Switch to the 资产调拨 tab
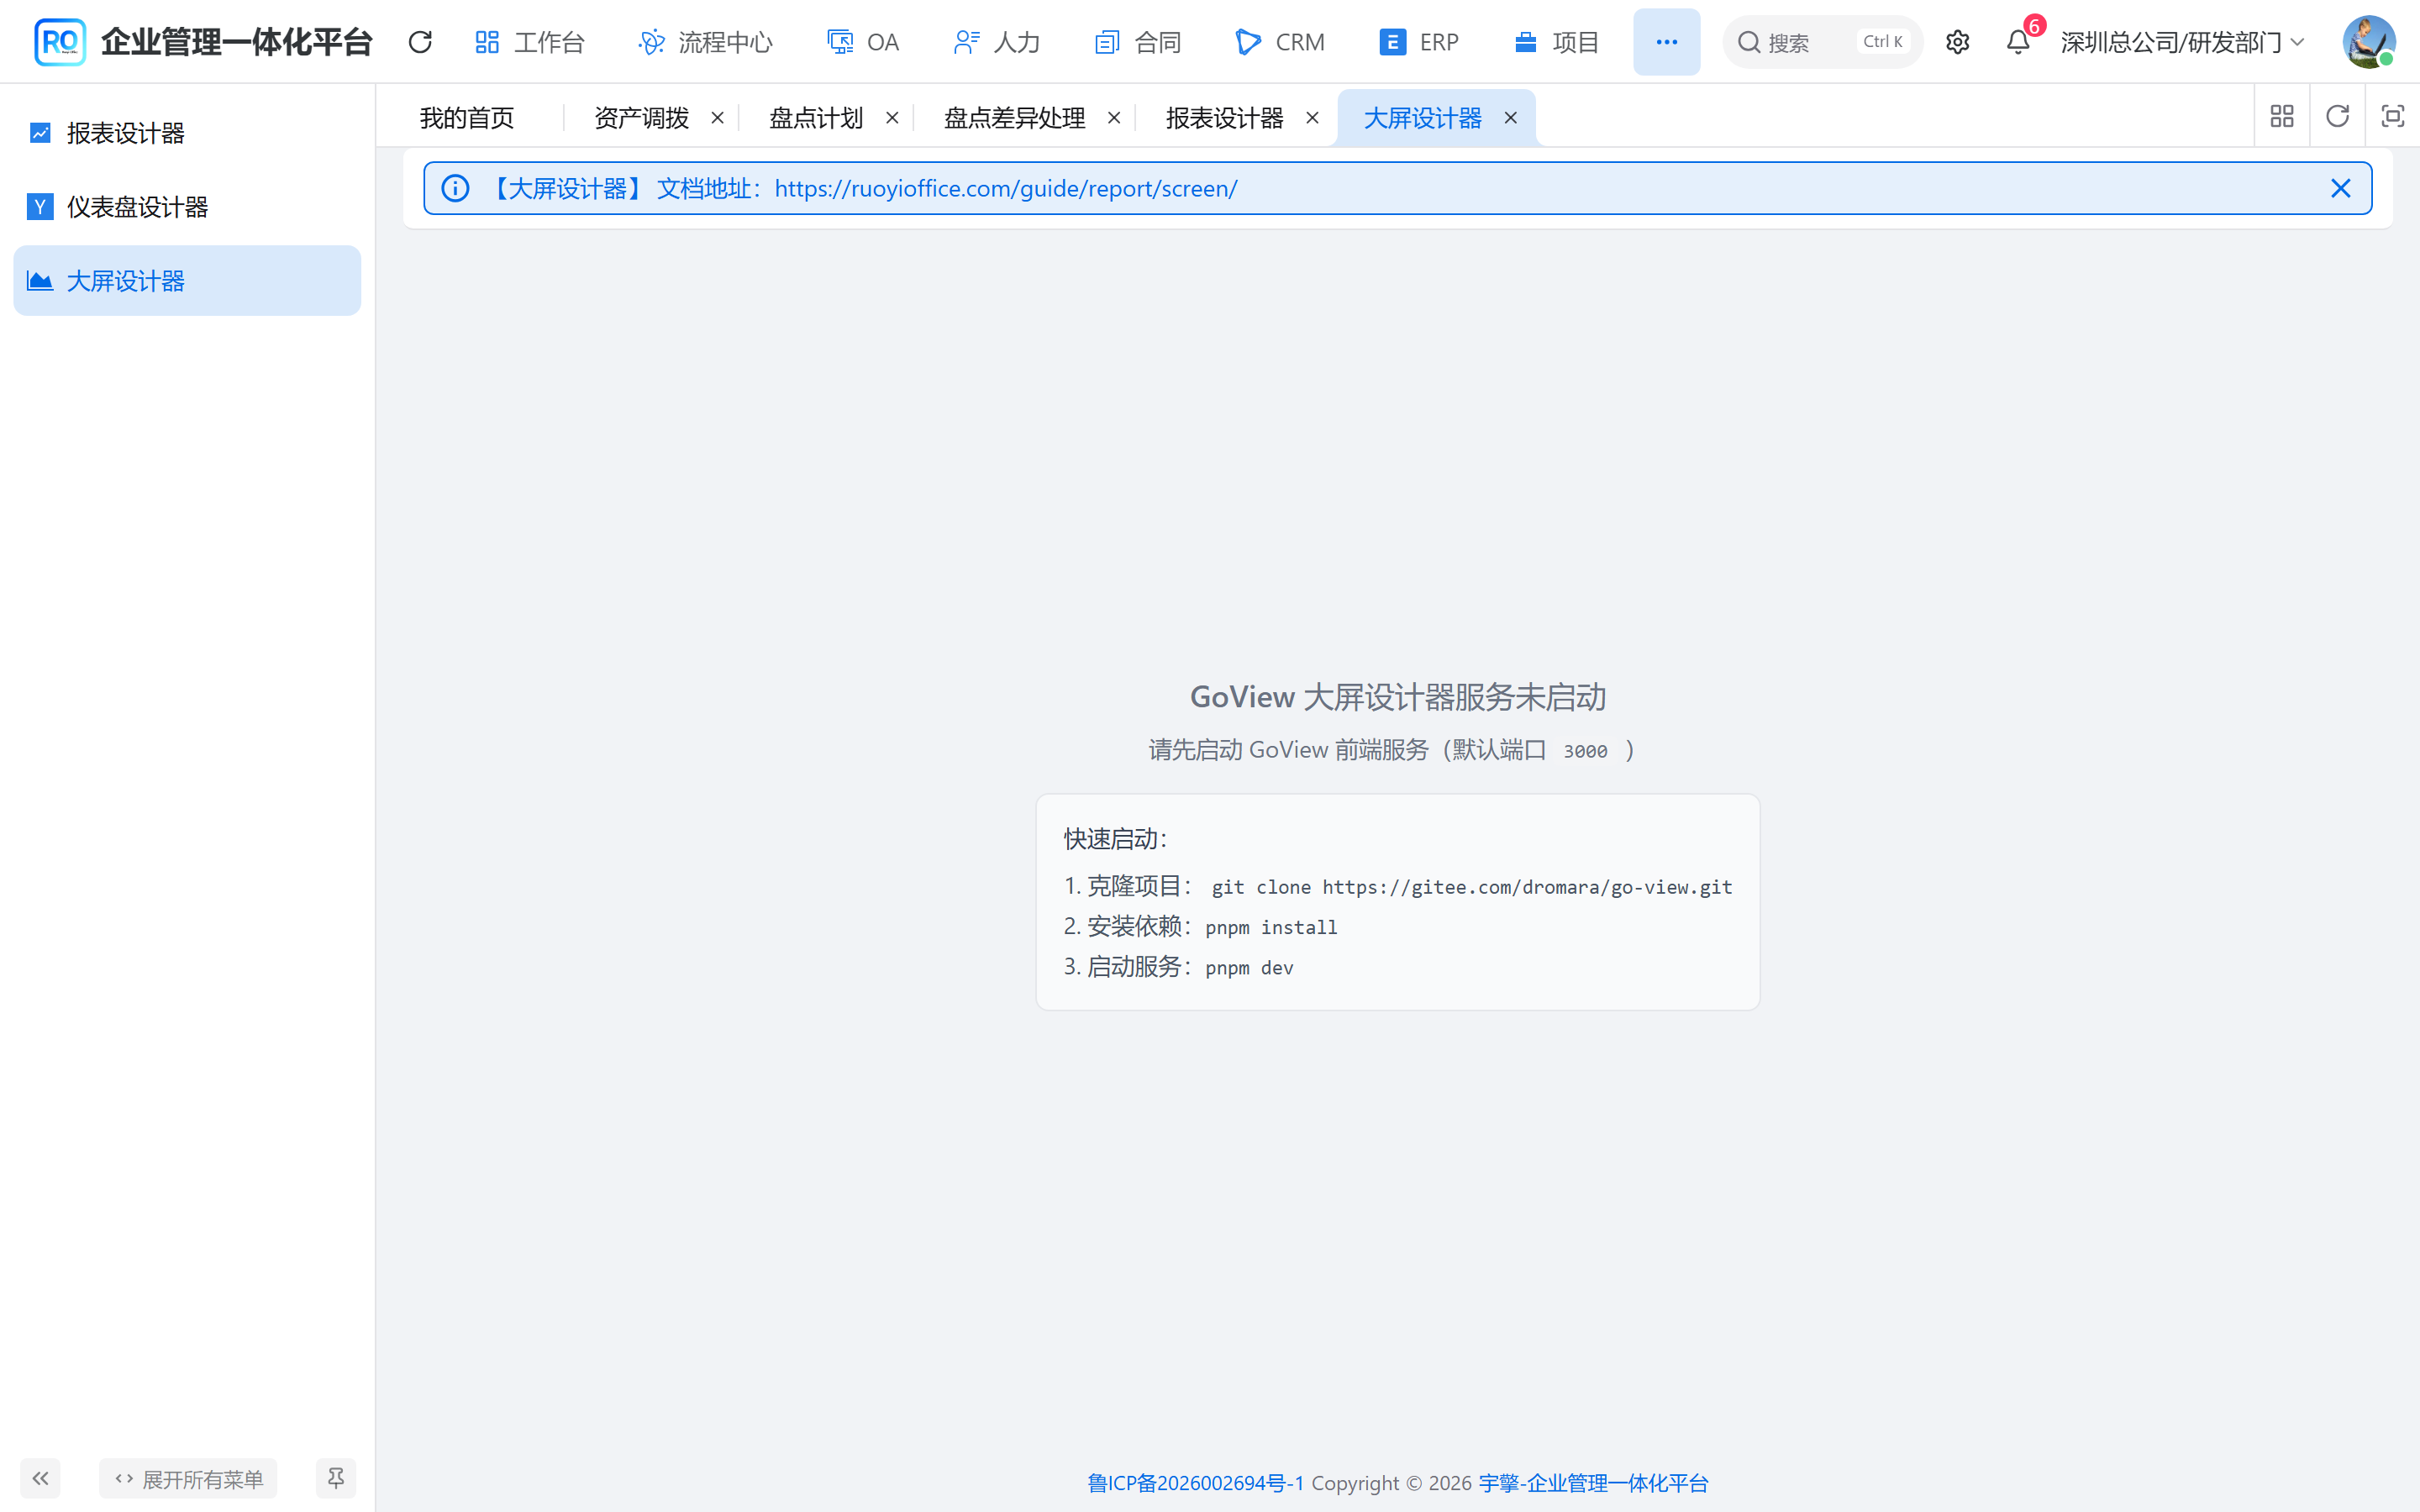The image size is (2420, 1512). coord(641,118)
